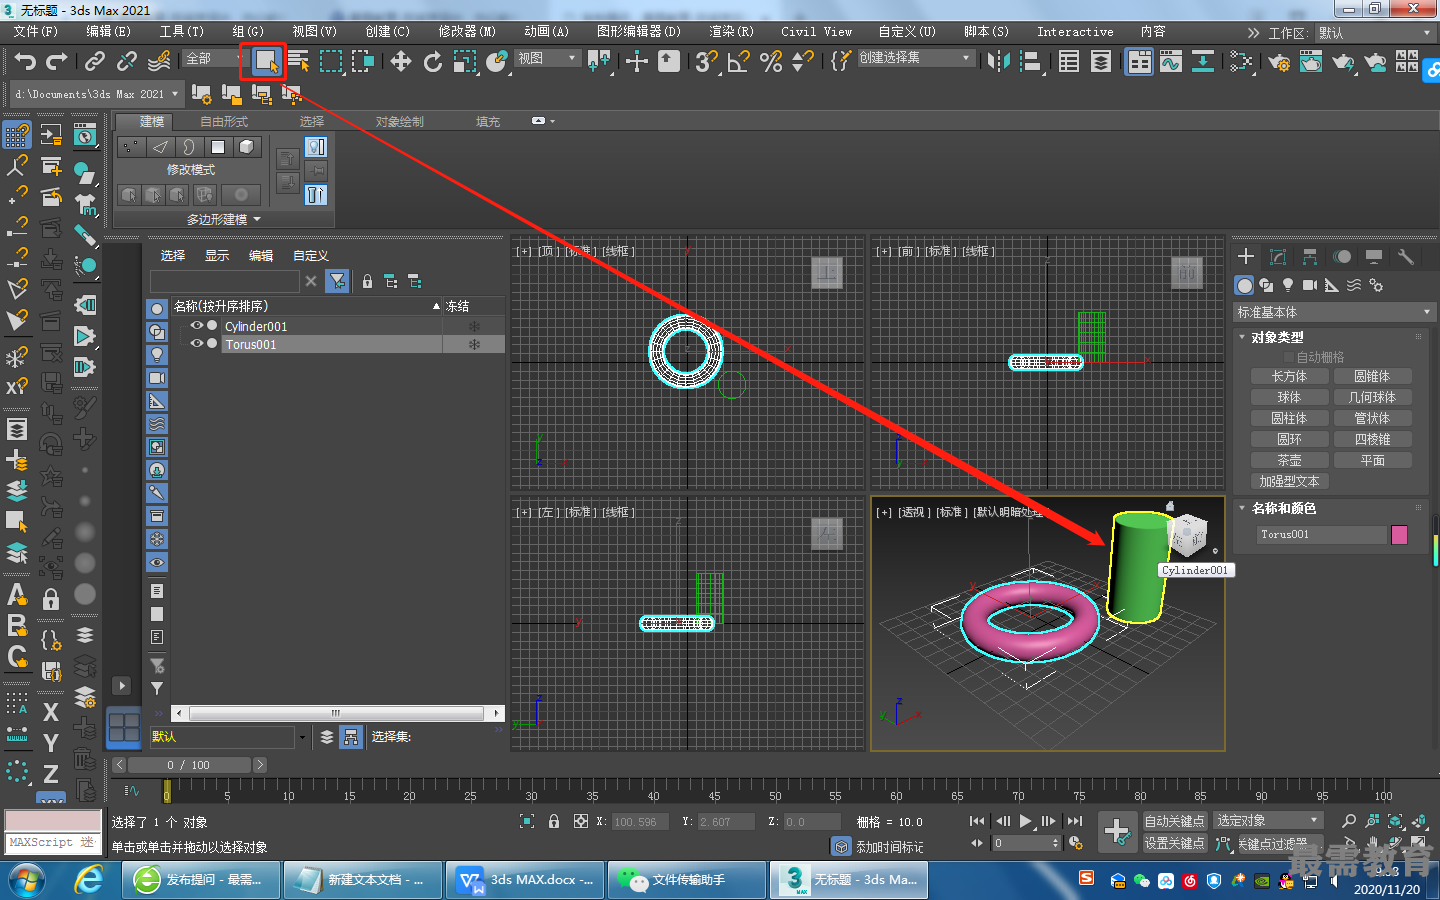
Task: Toggle the scene explorer filter funnel button
Action: click(338, 282)
